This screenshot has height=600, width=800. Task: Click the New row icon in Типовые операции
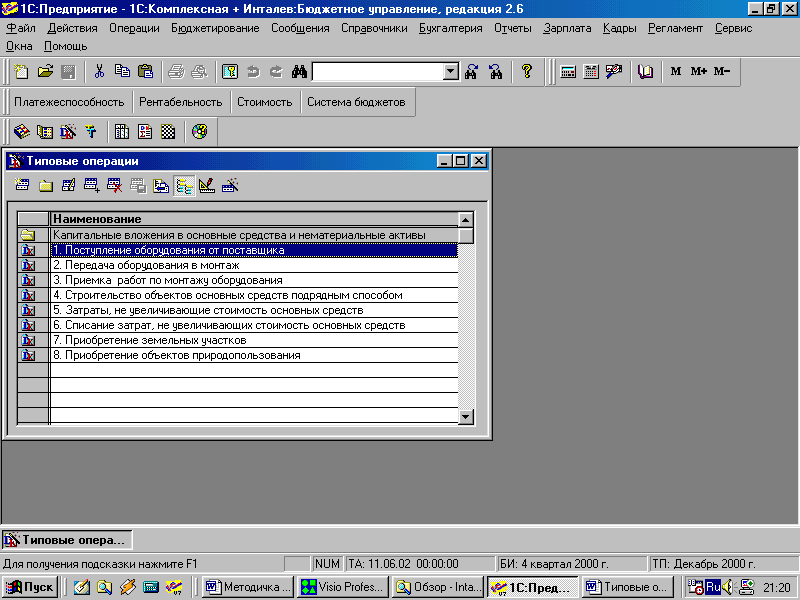[22, 186]
